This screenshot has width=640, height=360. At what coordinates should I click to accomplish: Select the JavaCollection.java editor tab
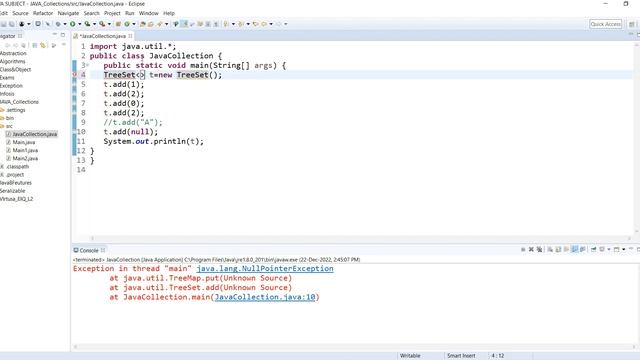pos(102,36)
